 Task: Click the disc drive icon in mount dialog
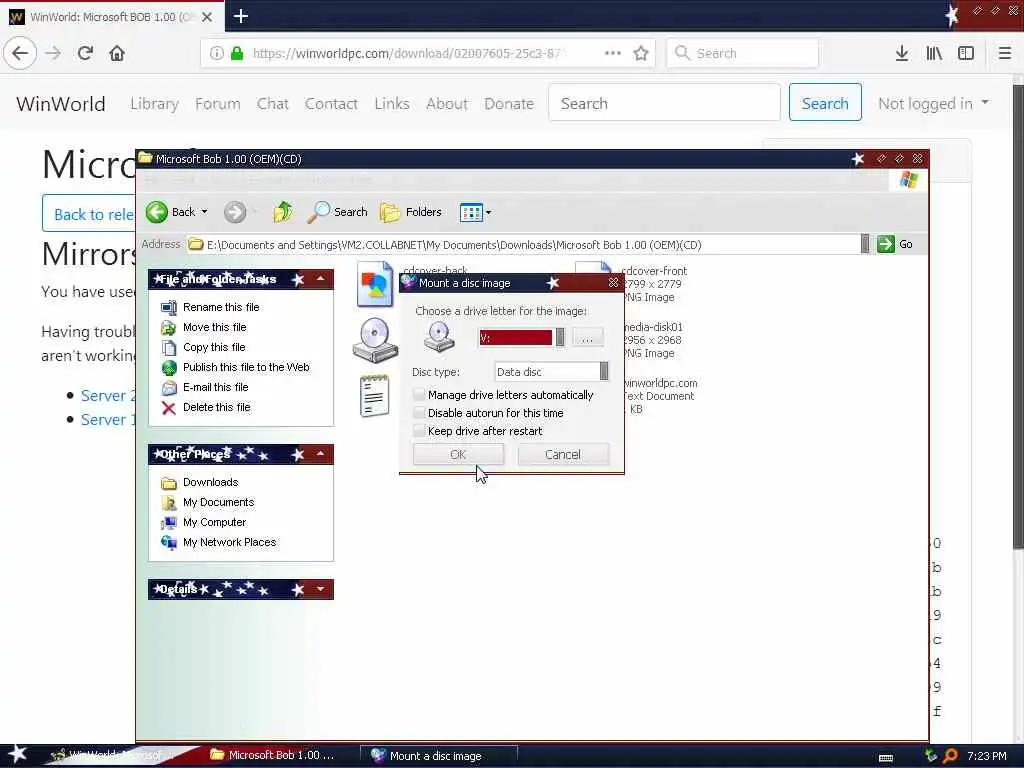(x=439, y=338)
